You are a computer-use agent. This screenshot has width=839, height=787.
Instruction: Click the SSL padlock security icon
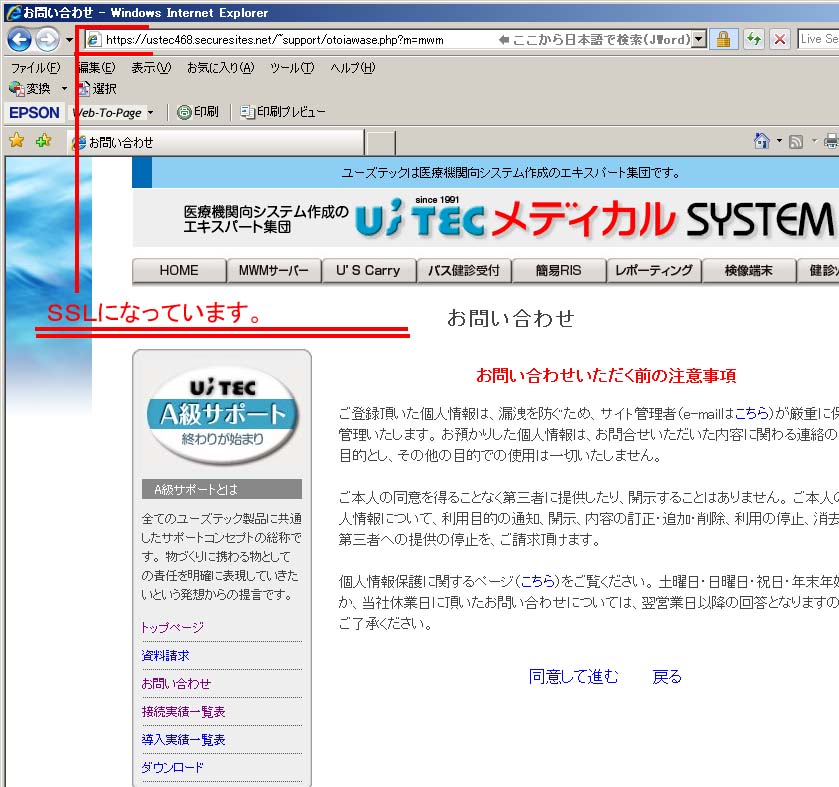coord(723,40)
